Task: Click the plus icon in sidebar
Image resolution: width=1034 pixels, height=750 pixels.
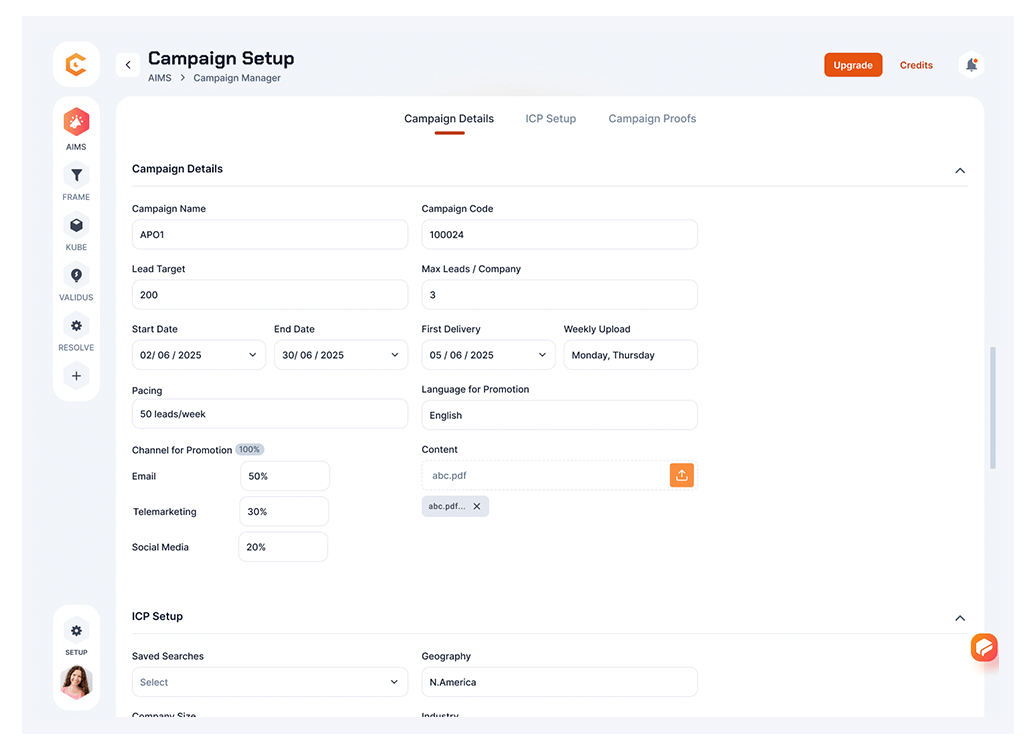Action: click(76, 376)
